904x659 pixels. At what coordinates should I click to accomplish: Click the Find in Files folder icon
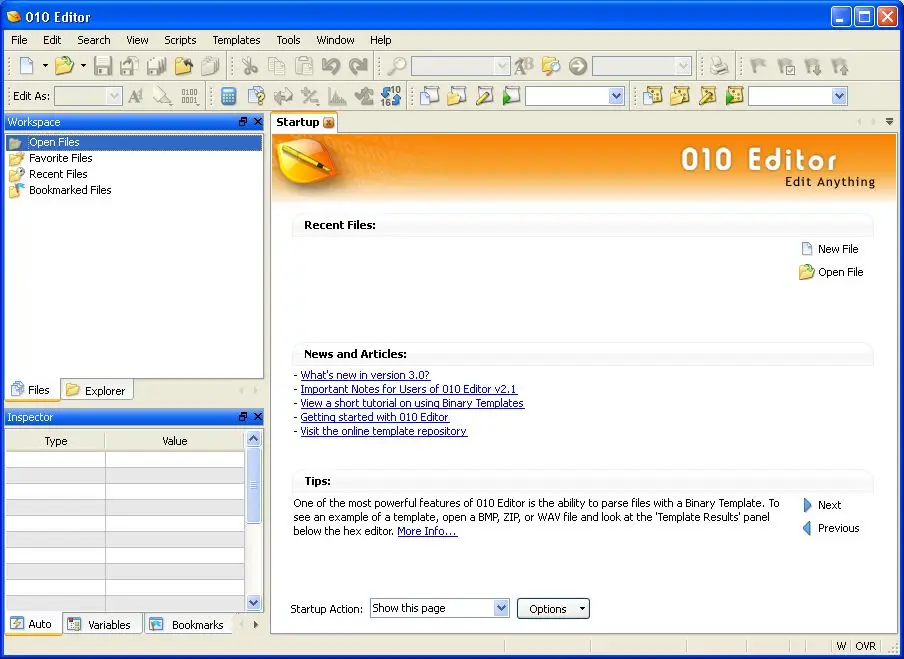pyautogui.click(x=551, y=66)
